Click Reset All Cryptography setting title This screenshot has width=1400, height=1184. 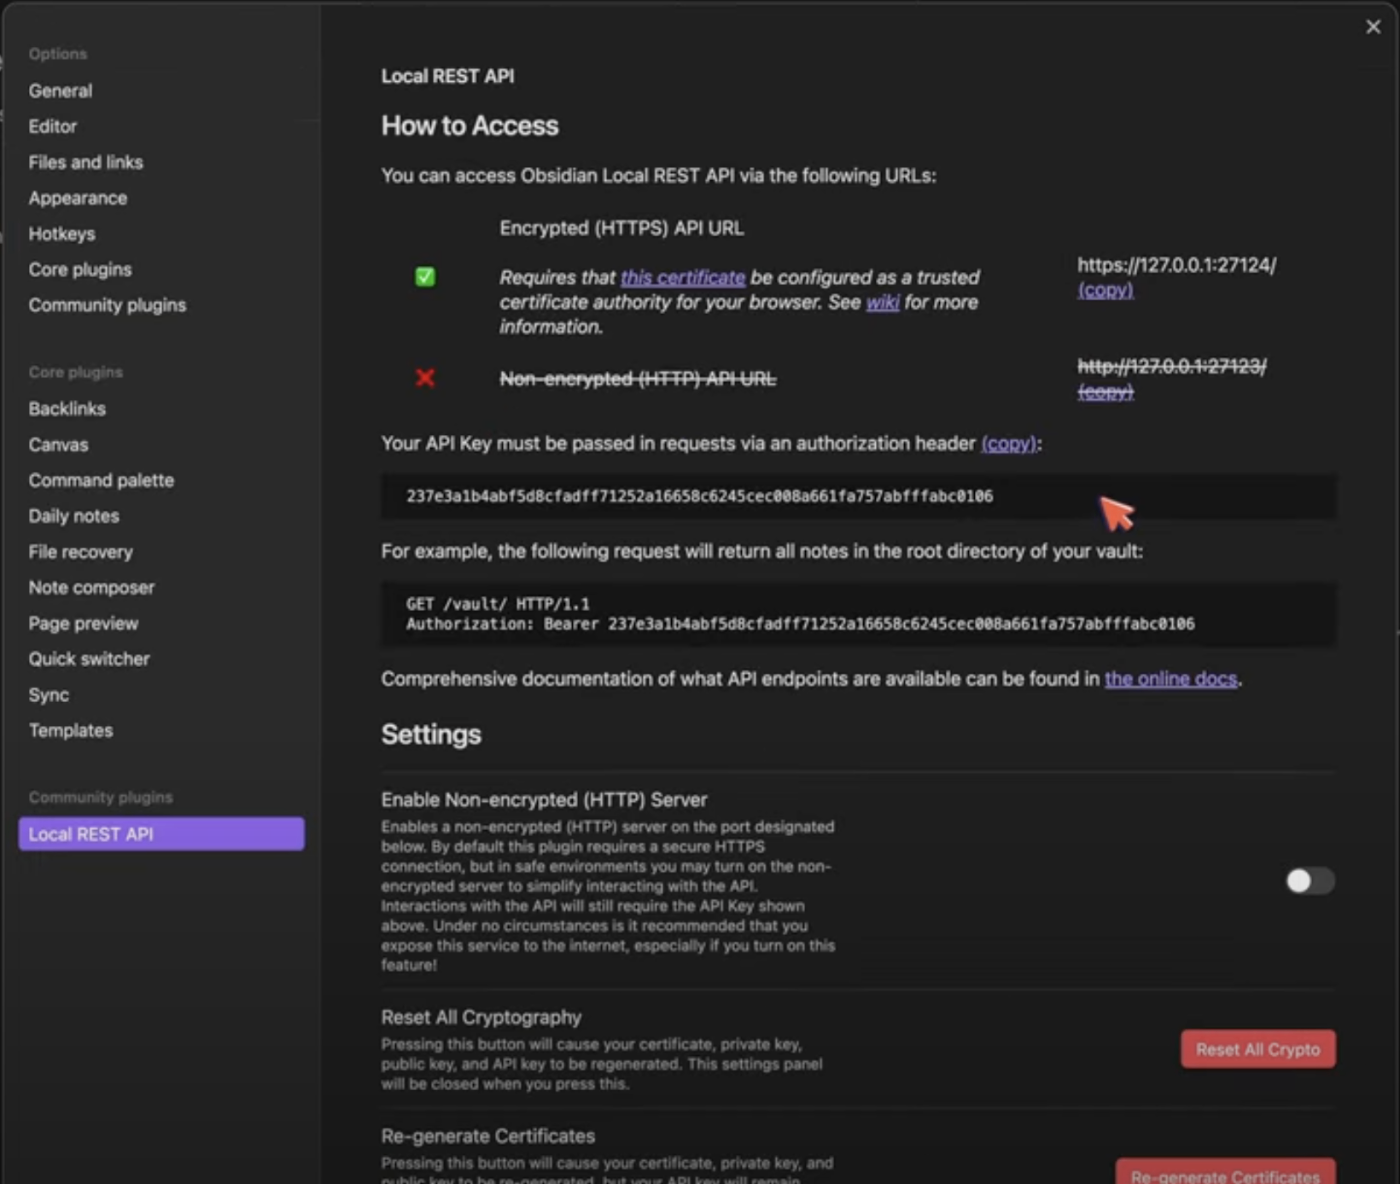(481, 1017)
